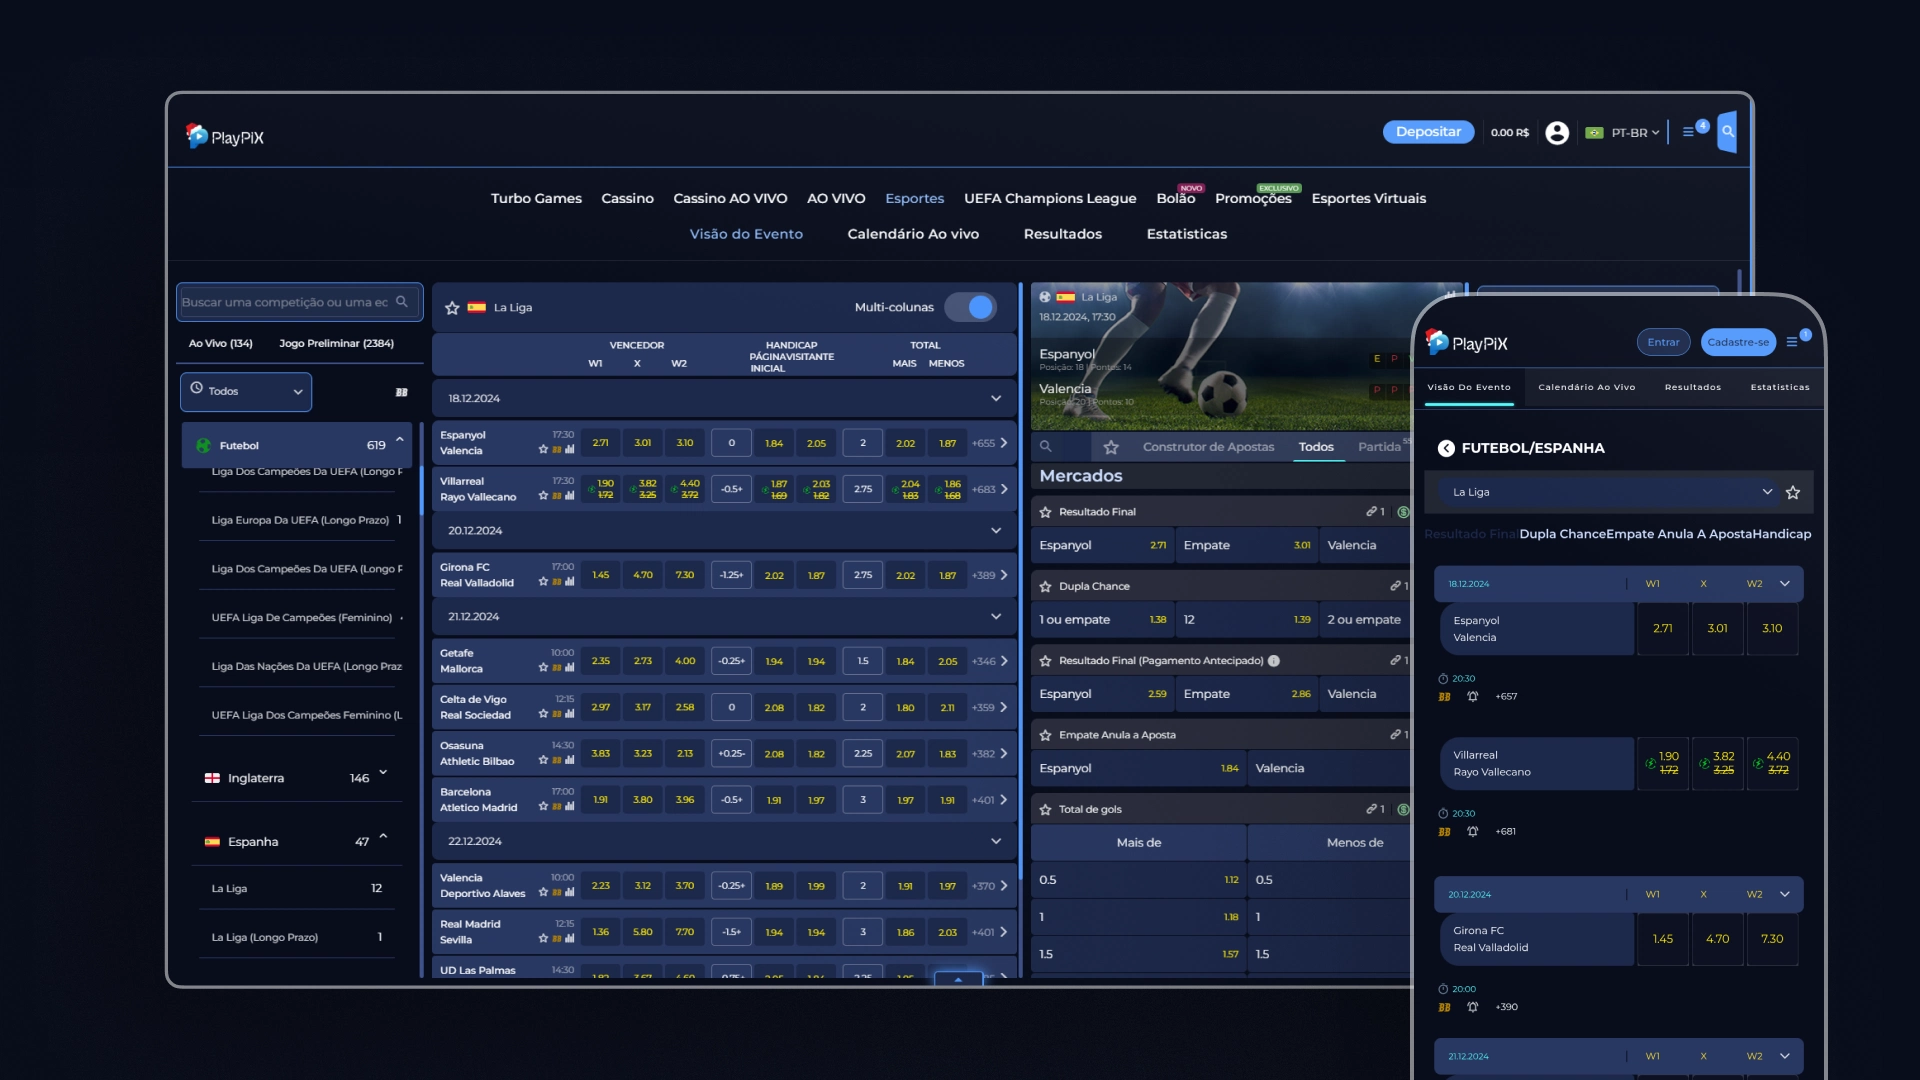Image resolution: width=1920 pixels, height=1080 pixels.
Task: Switch to Resultados desktop tab
Action: click(x=1063, y=234)
